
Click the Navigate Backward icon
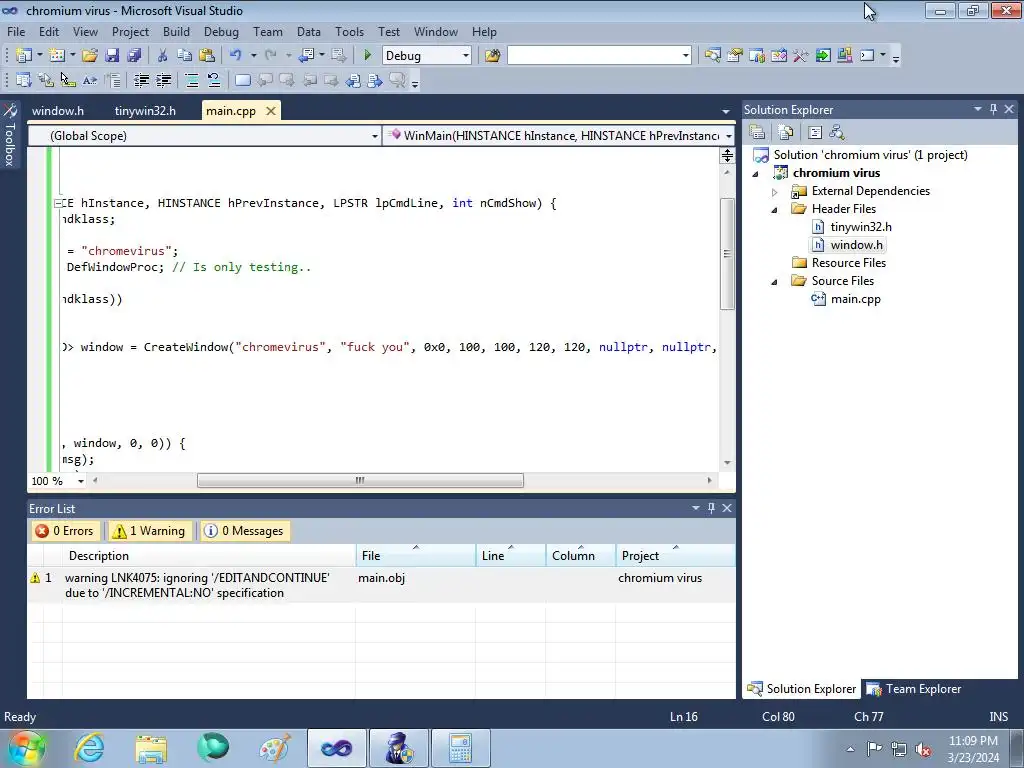pos(306,56)
